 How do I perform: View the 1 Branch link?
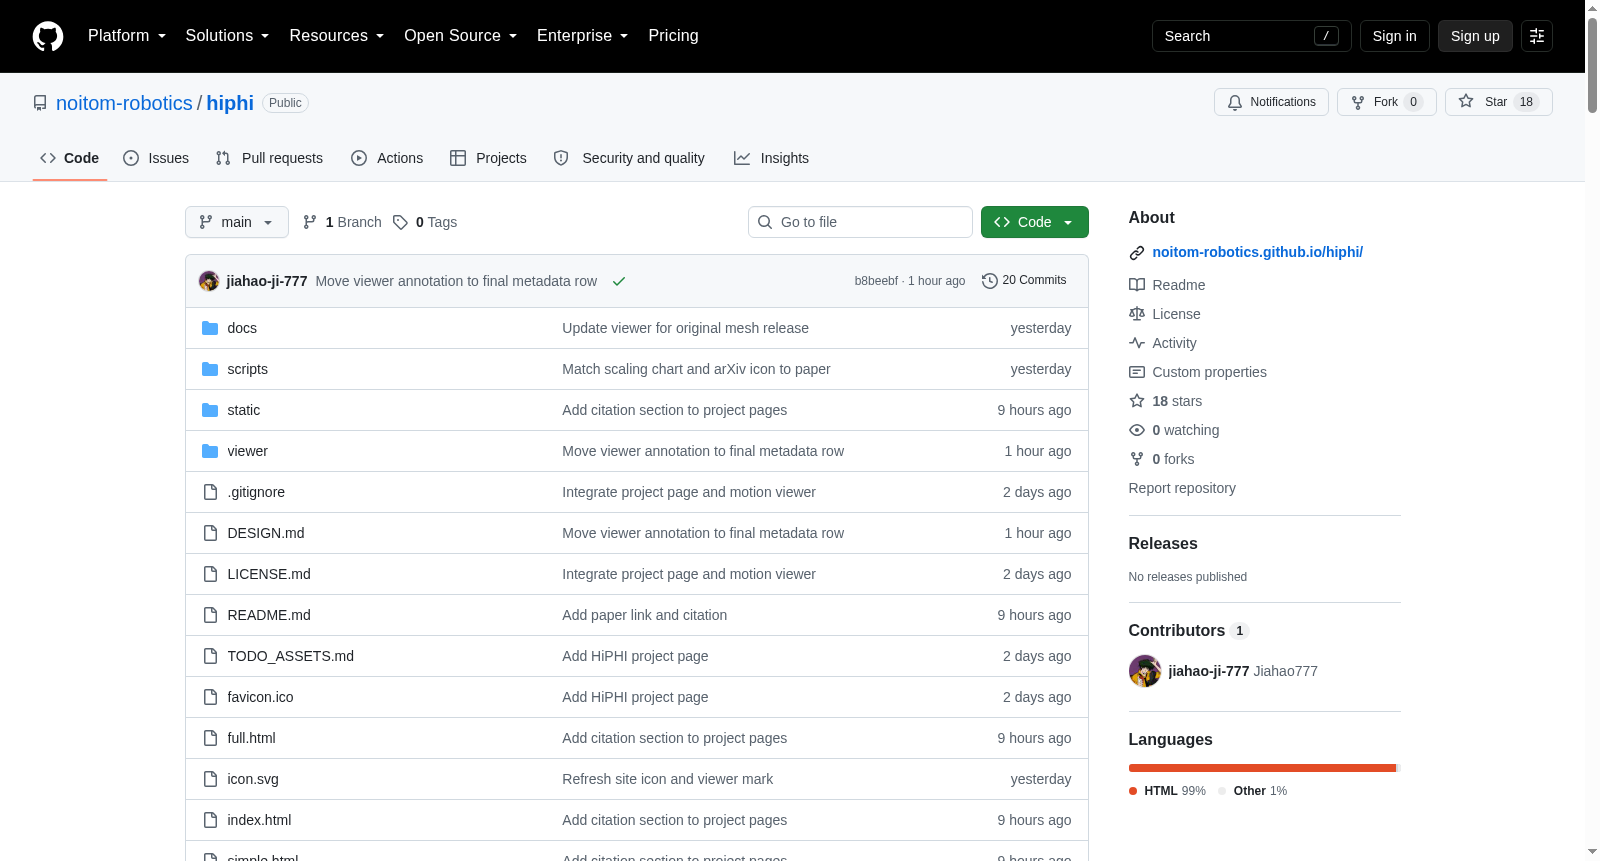pyautogui.click(x=342, y=222)
